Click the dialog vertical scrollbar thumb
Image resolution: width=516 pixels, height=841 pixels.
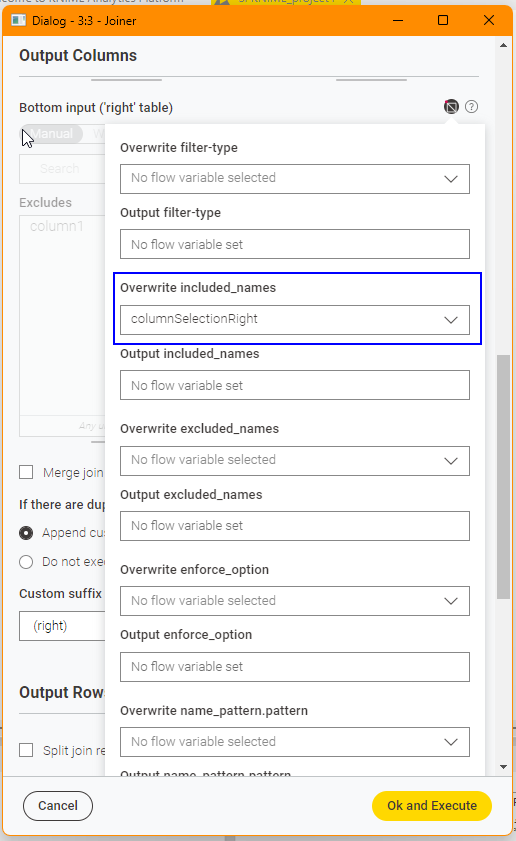503,477
